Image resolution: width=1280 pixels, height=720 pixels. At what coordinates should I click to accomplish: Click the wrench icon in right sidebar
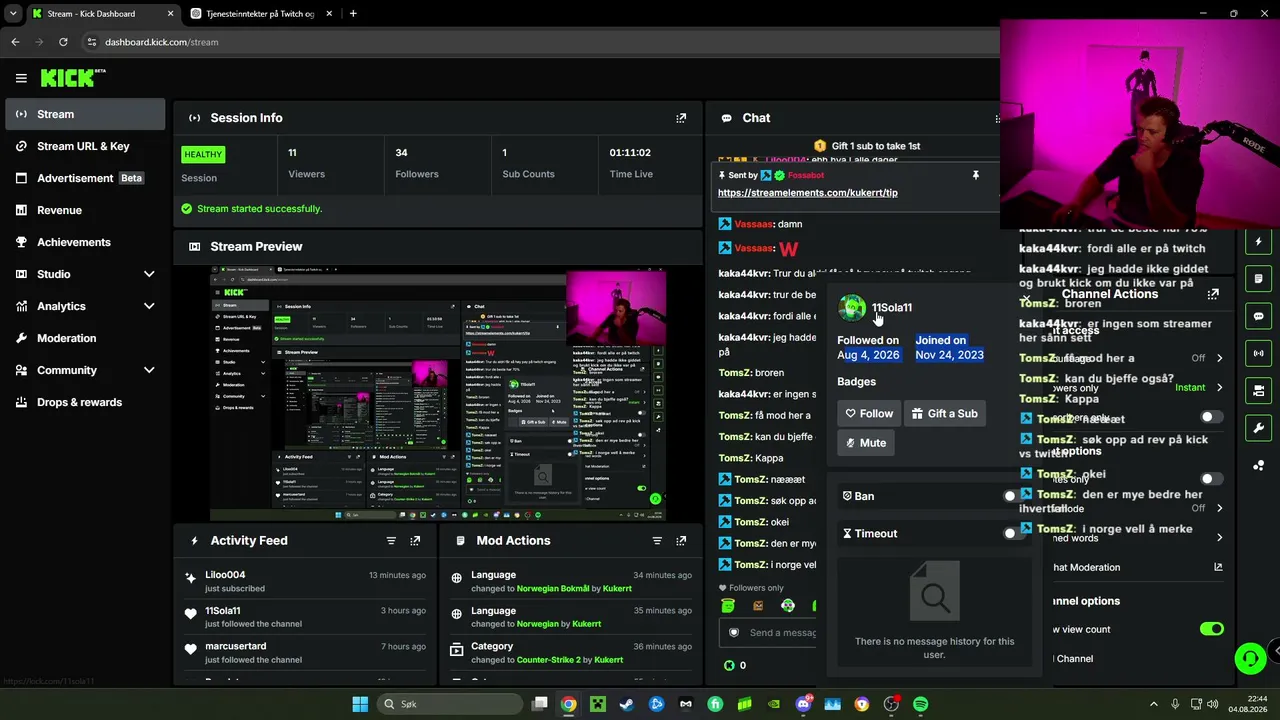(1259, 428)
